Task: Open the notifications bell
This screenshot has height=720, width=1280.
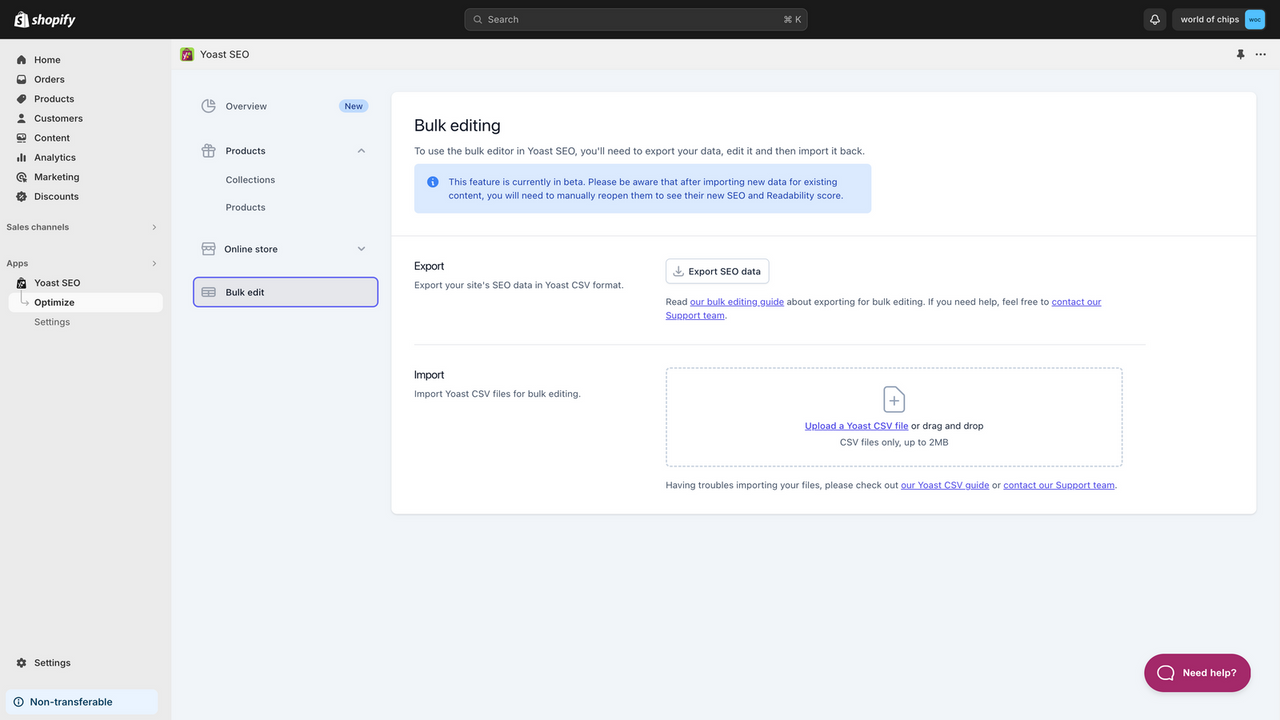Action: click(1155, 19)
